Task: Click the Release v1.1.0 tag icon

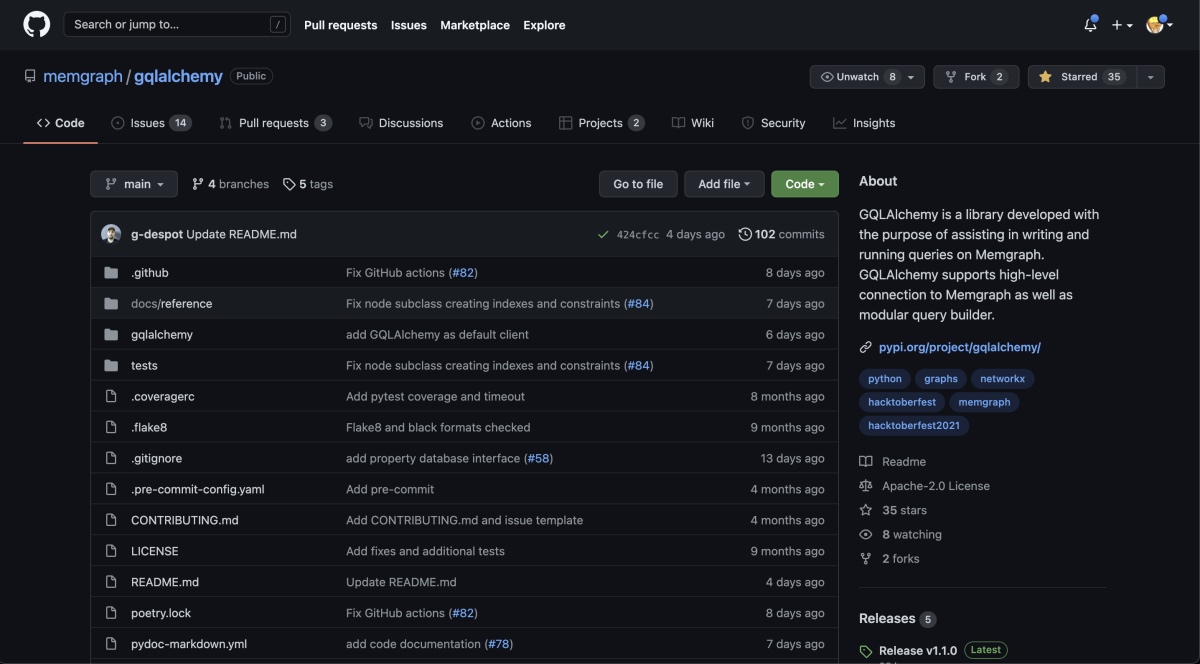Action: click(x=866, y=652)
